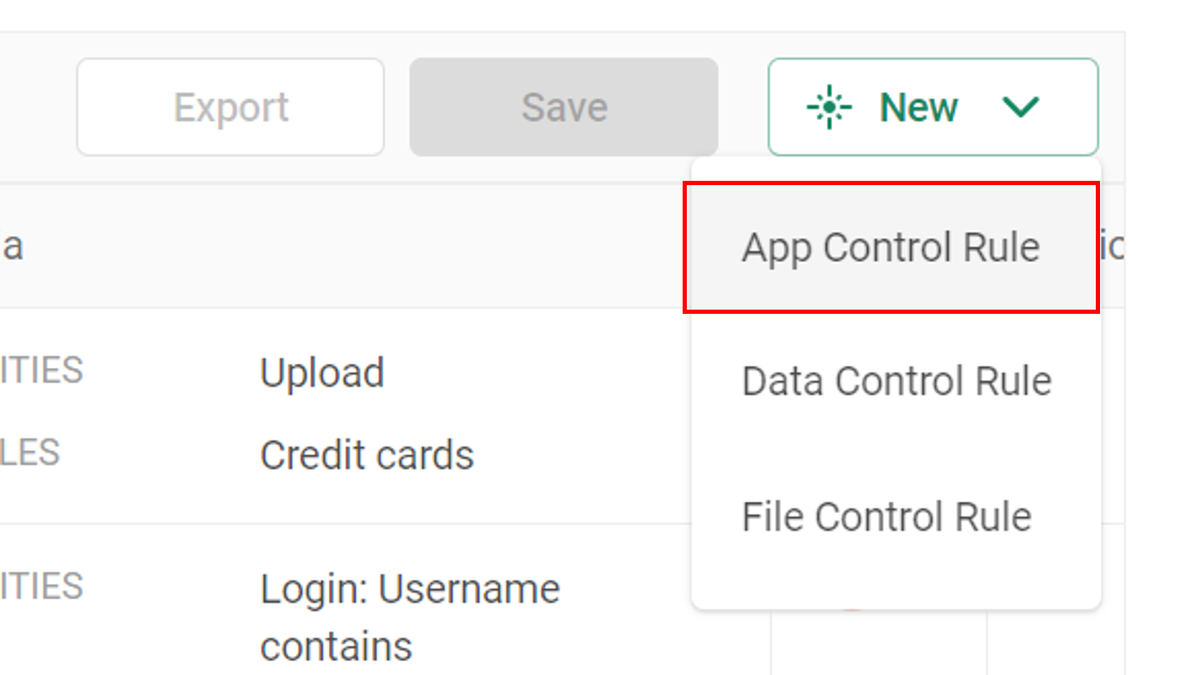Click the partially hidden red icon below menu

pyautogui.click(x=851, y=609)
